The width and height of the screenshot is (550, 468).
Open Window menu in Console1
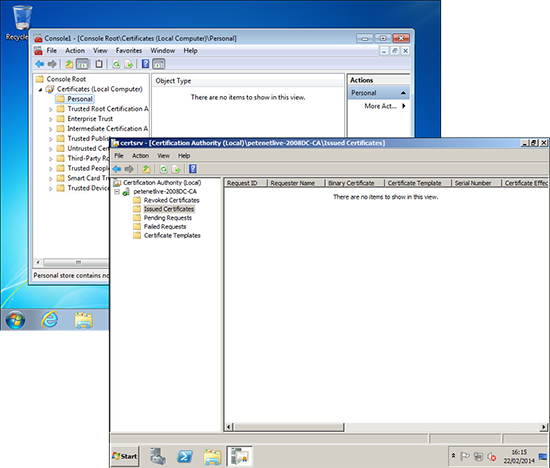(163, 51)
